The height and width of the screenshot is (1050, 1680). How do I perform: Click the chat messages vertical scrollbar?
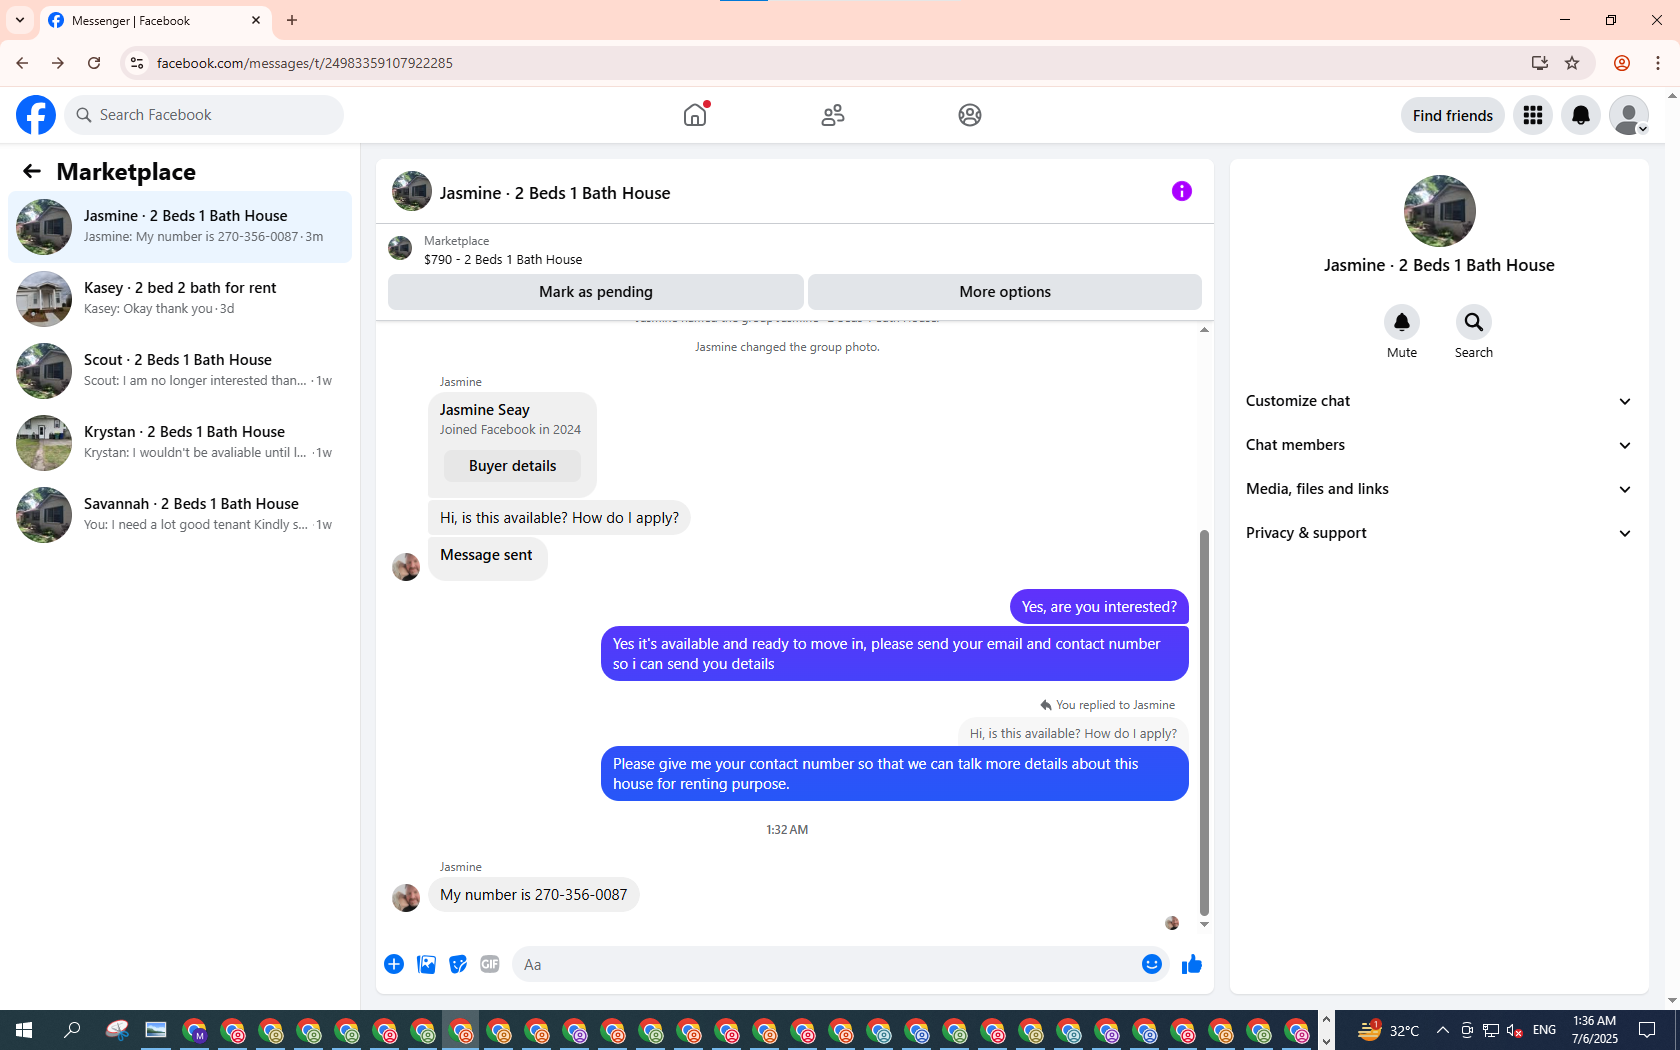1204,722
